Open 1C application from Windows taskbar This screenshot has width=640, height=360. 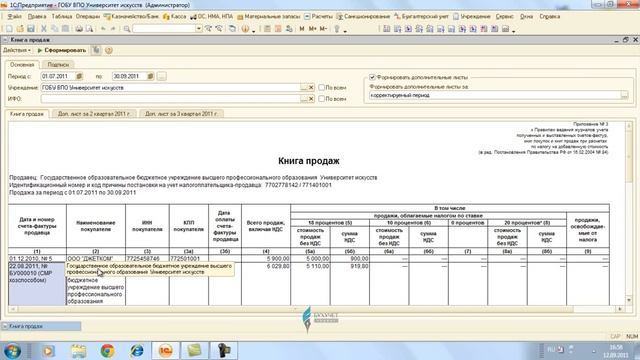pyautogui.click(x=165, y=351)
